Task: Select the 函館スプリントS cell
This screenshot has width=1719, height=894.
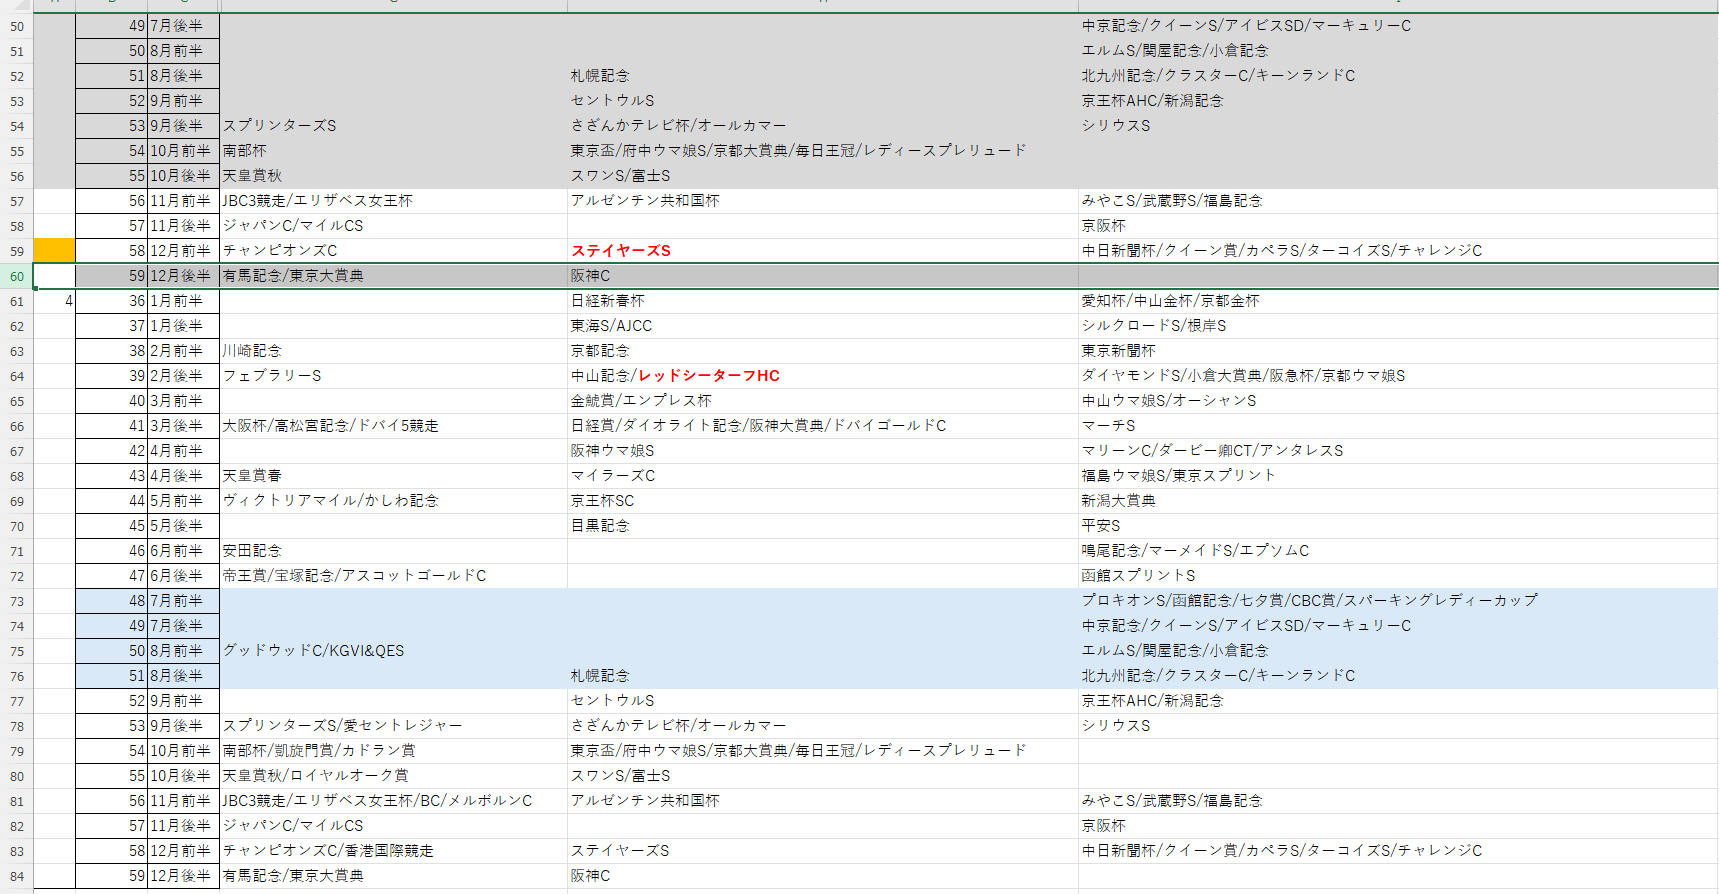Action: tap(1138, 576)
